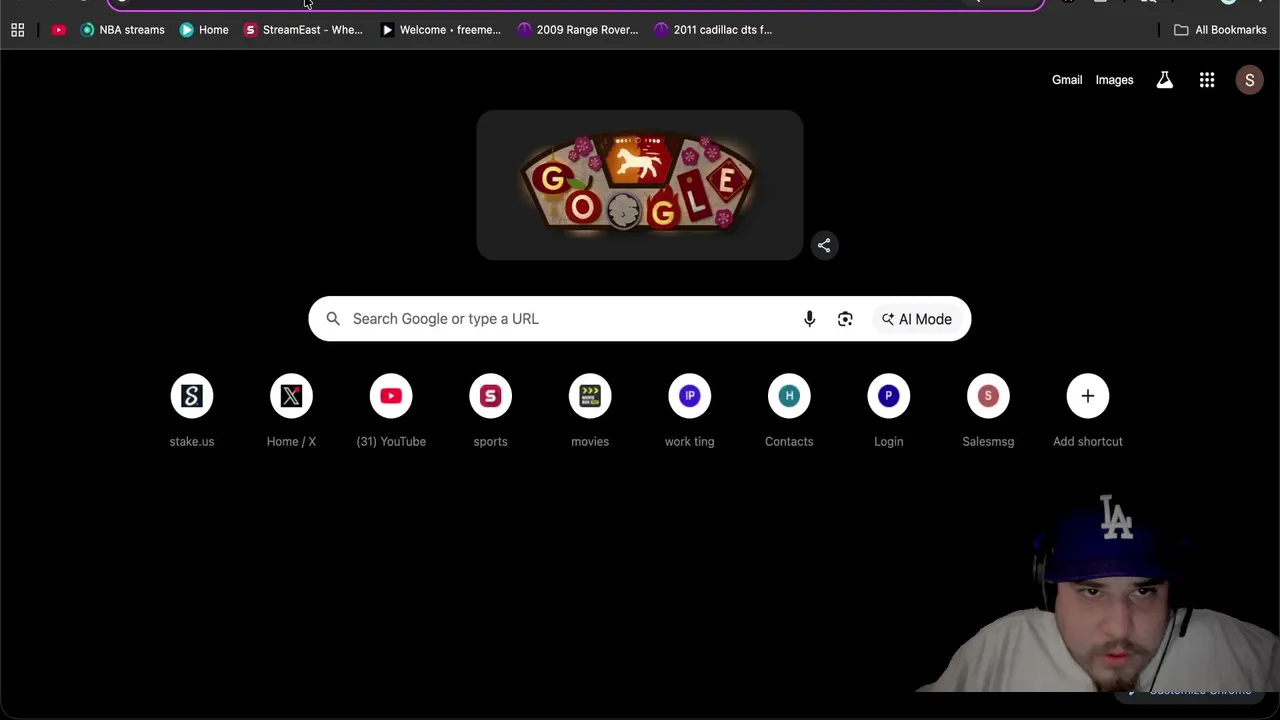Start voice search with microphone

(810, 319)
